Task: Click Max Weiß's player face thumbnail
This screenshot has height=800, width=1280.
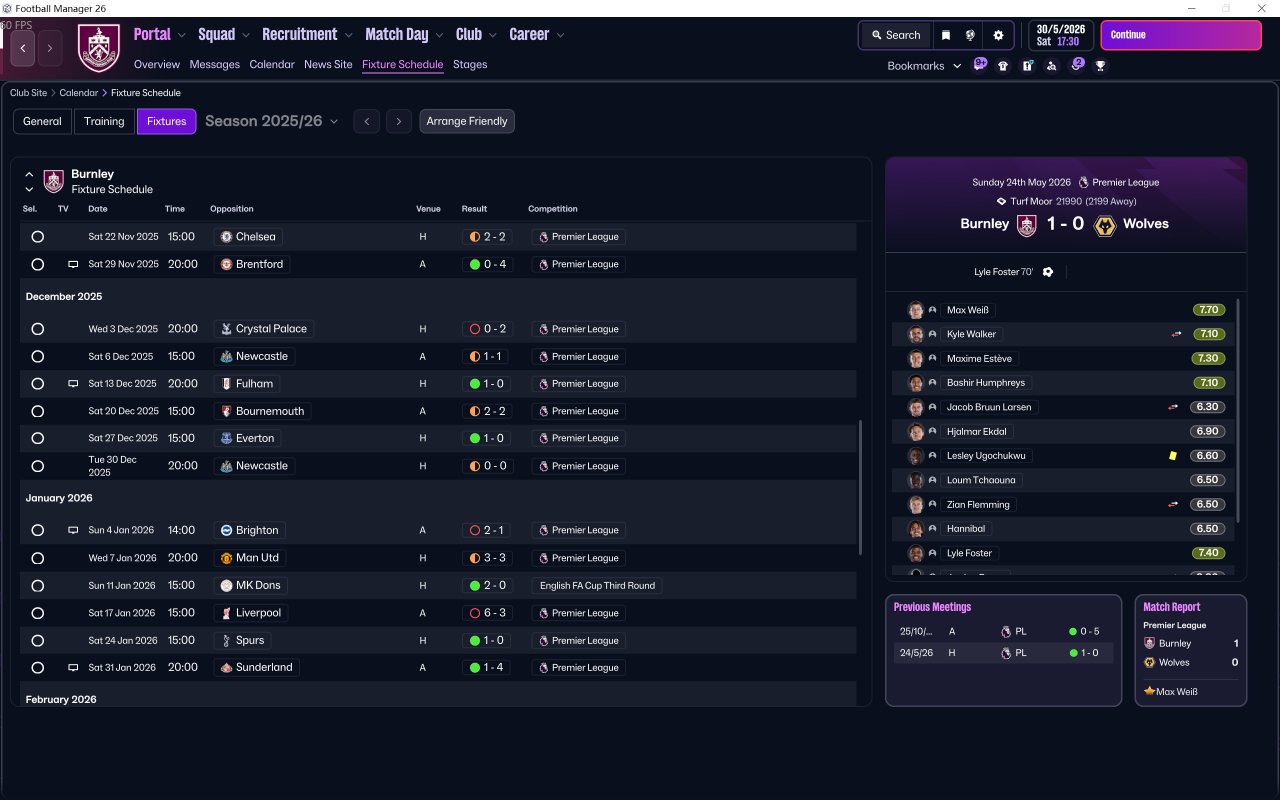Action: coord(915,310)
